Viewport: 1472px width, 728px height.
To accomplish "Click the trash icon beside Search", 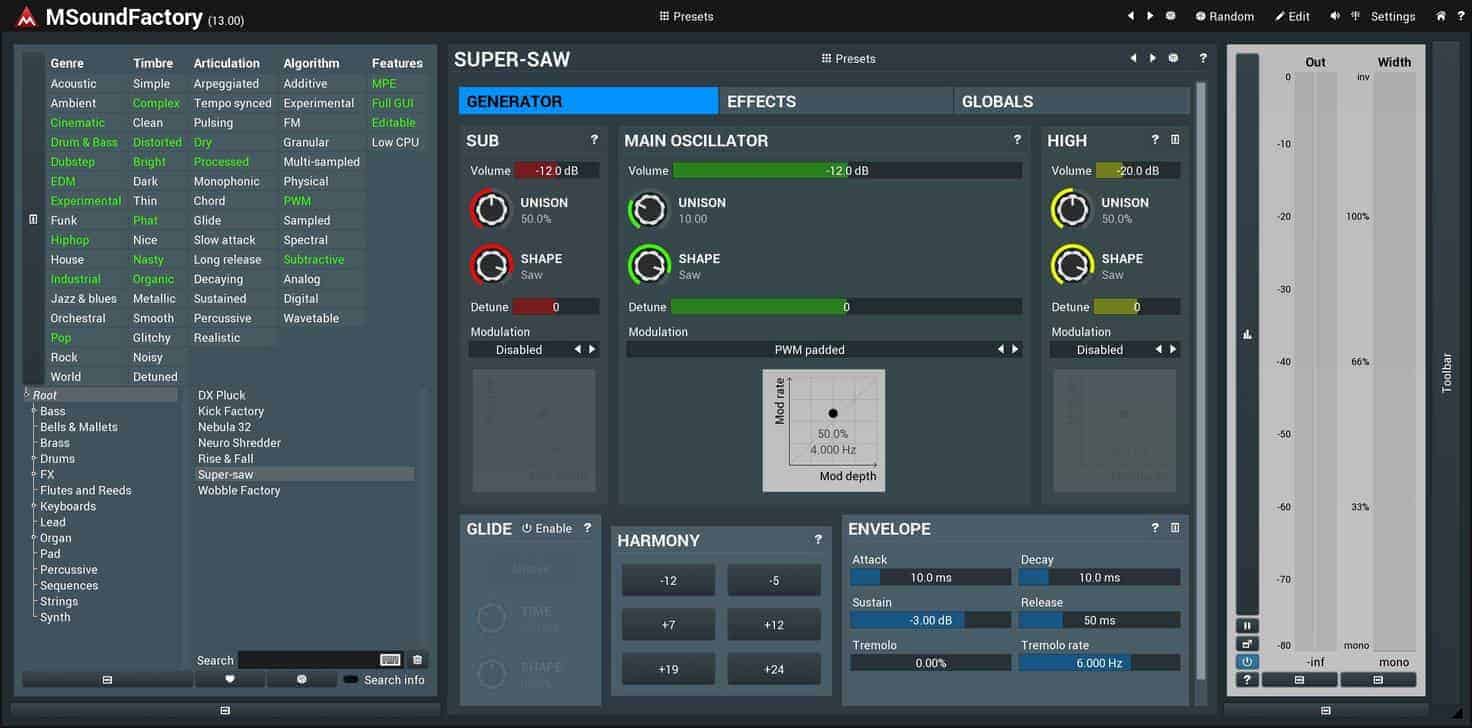I will (x=418, y=660).
